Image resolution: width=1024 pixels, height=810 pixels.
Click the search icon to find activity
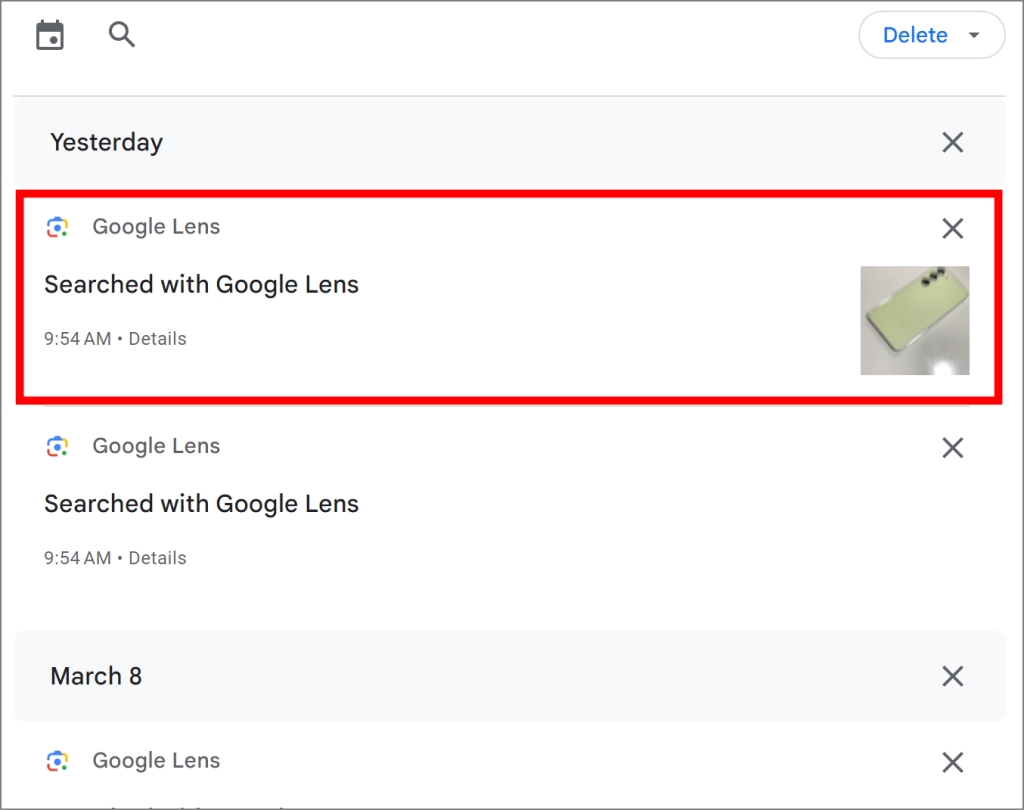[121, 34]
